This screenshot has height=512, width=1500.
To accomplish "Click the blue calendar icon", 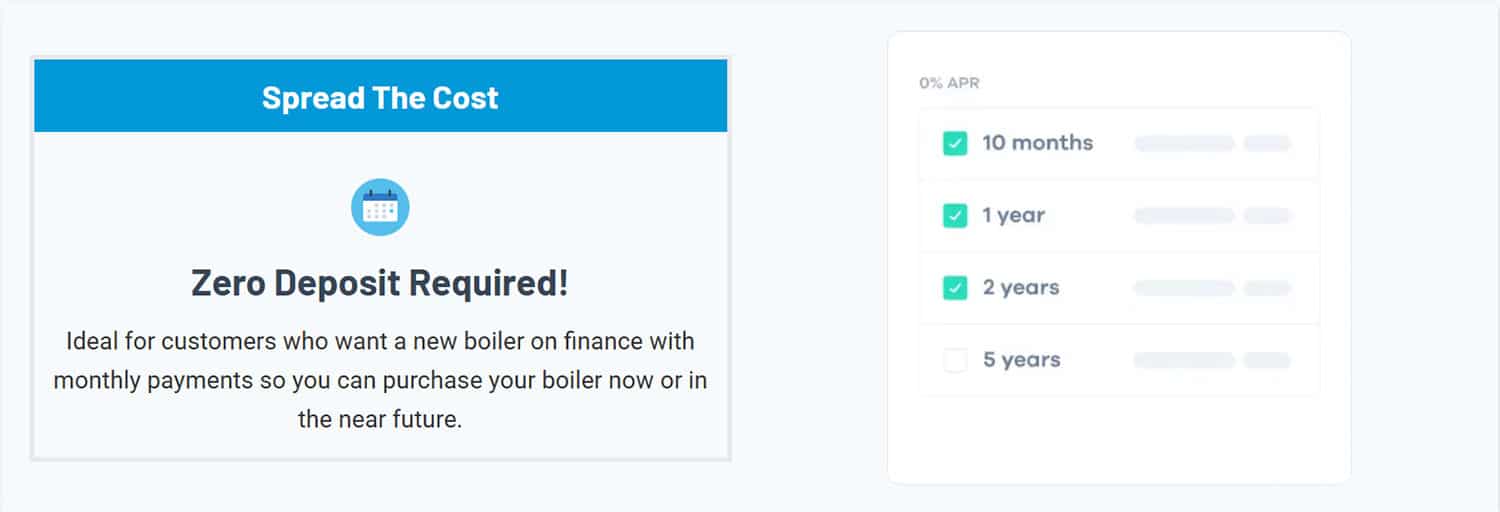I will point(380,207).
